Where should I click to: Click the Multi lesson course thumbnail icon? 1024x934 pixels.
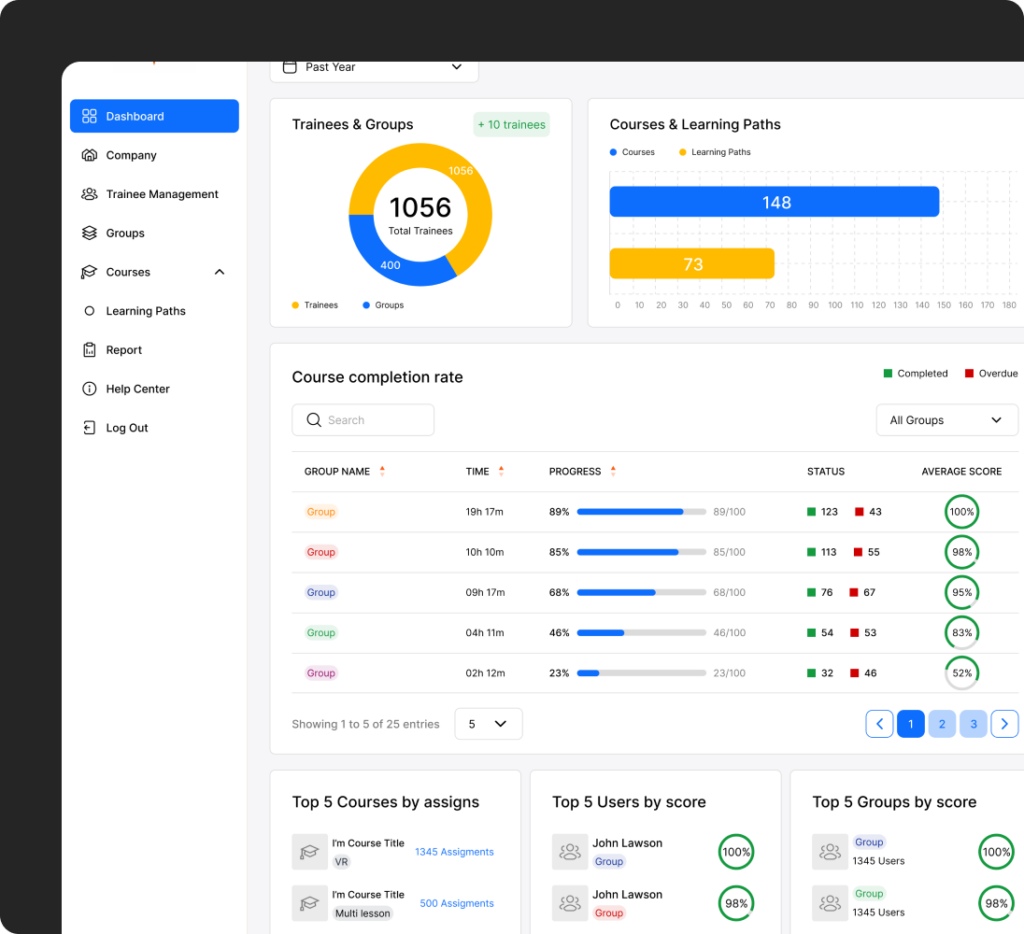pos(310,903)
